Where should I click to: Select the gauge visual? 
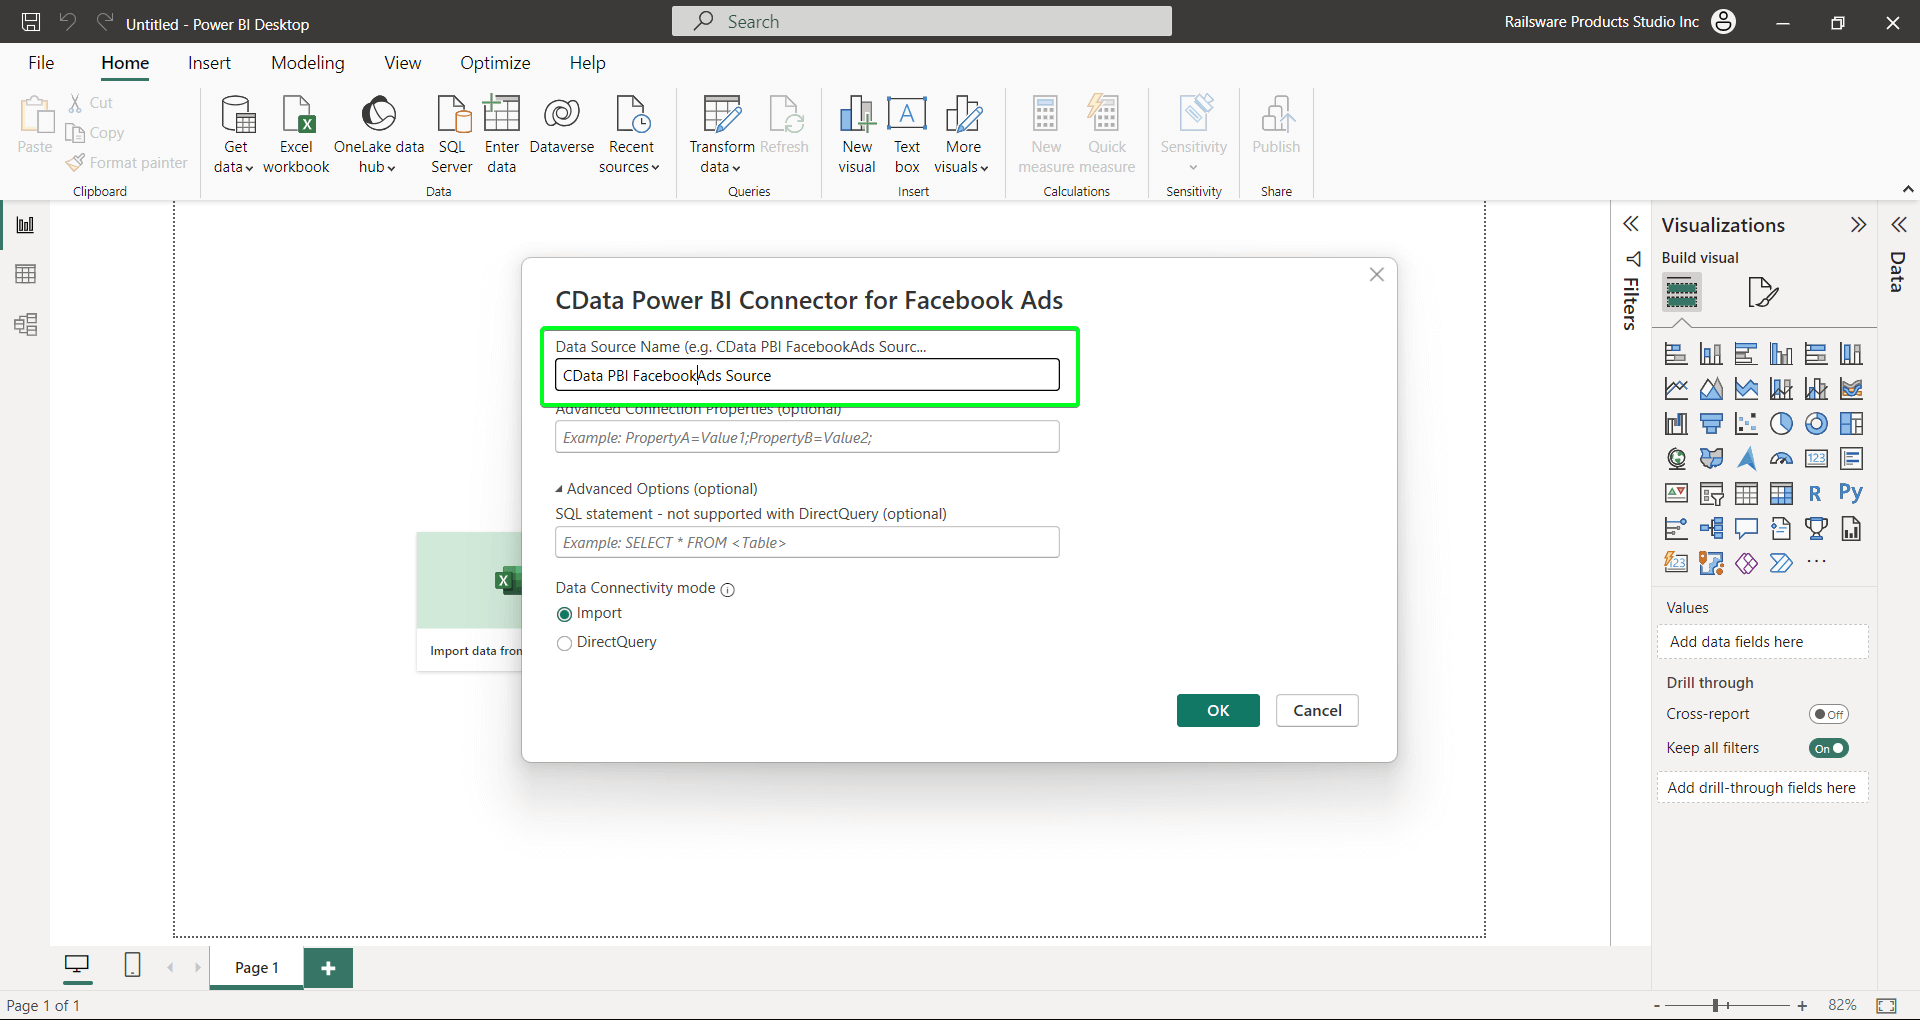pos(1781,459)
